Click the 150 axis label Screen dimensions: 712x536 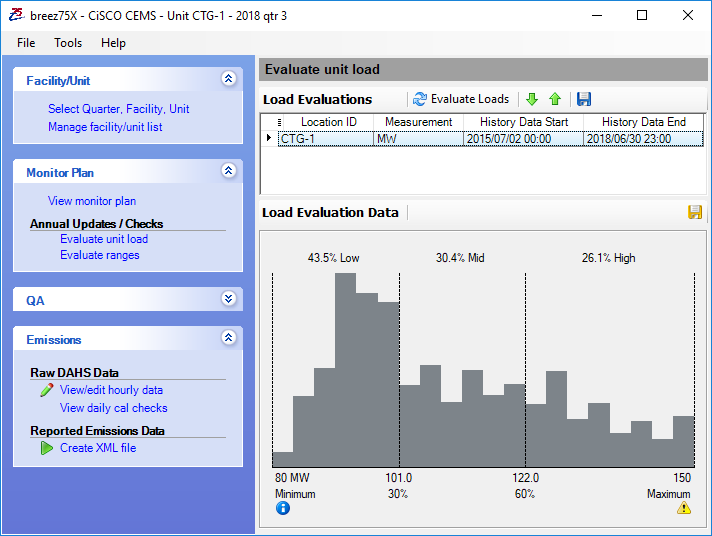click(x=682, y=478)
